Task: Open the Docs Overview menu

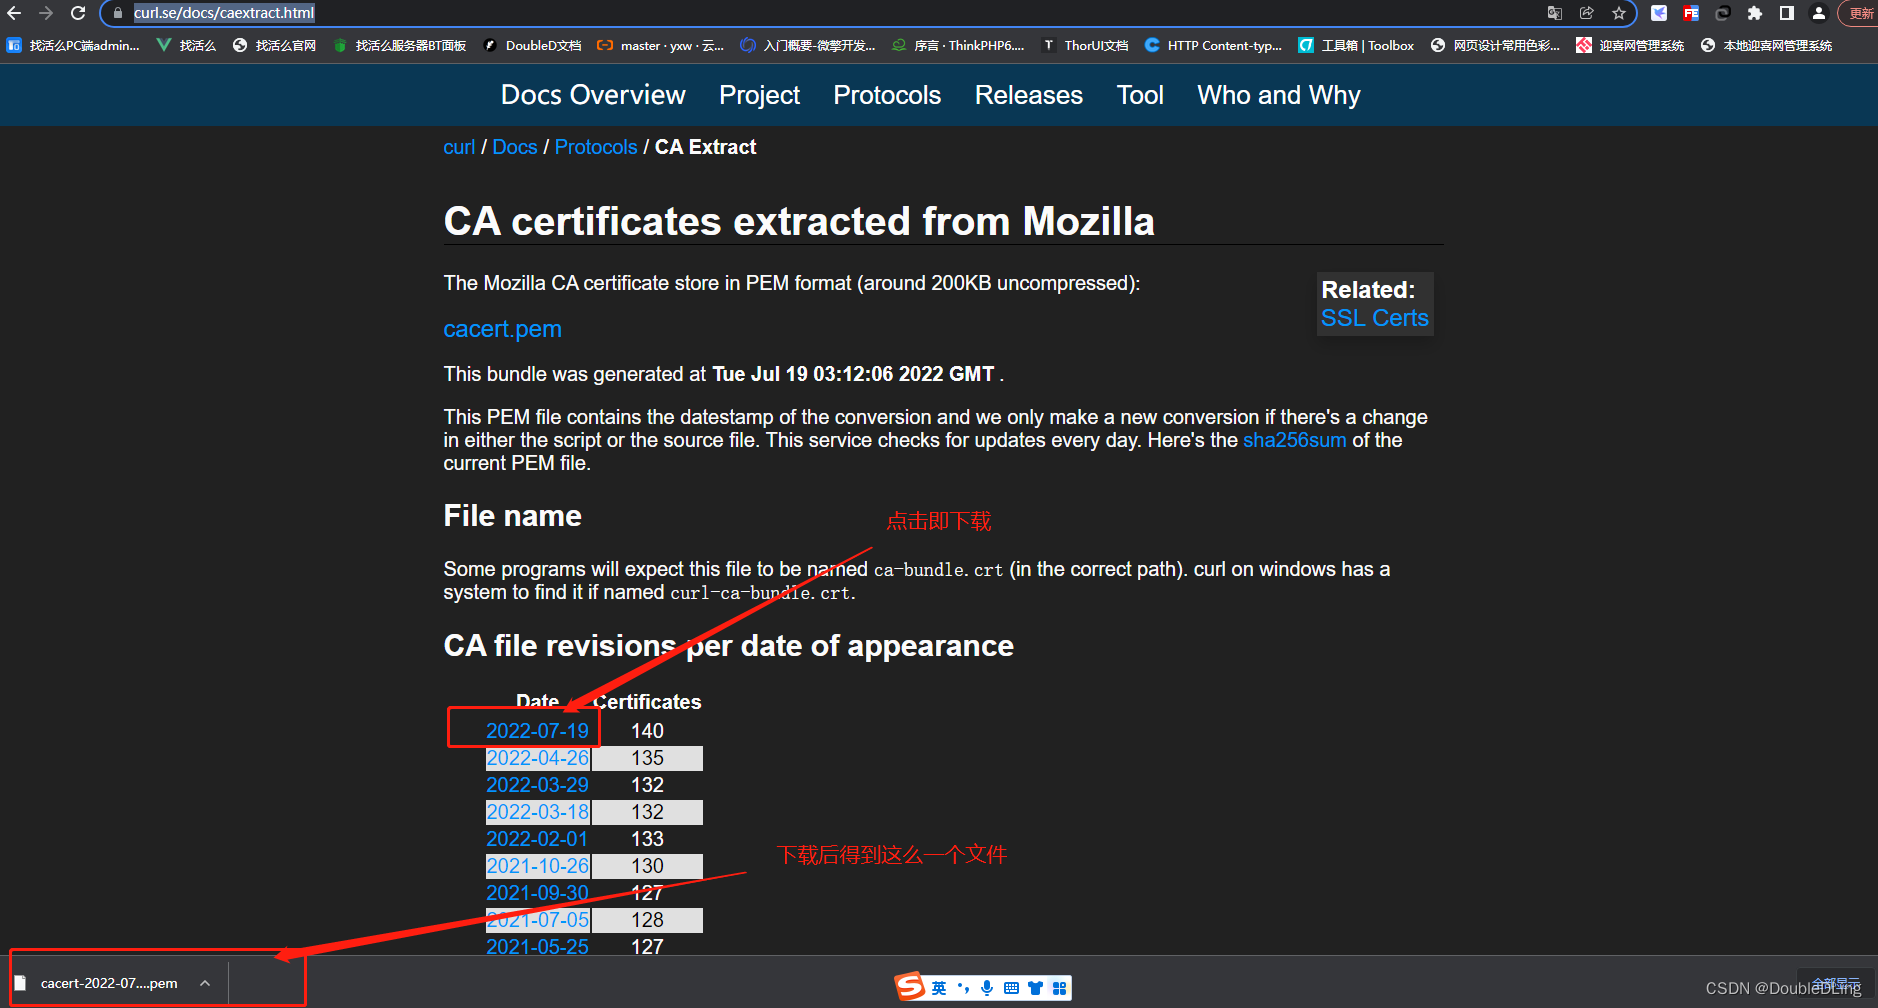Action: (593, 95)
